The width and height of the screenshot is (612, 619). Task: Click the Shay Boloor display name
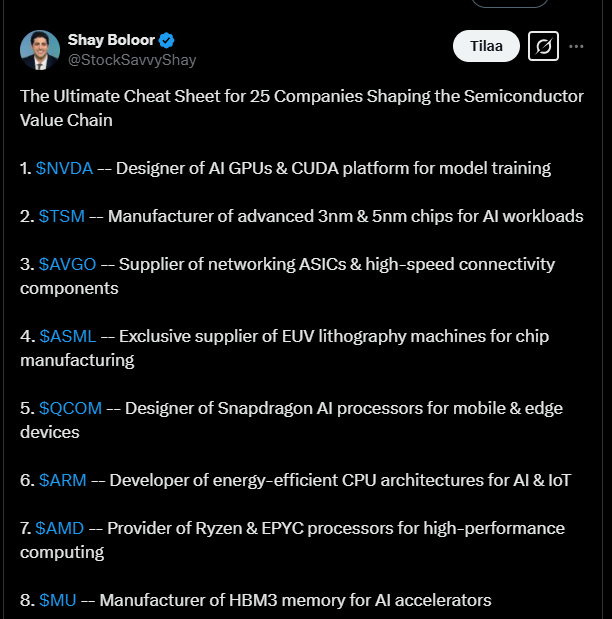[111, 40]
